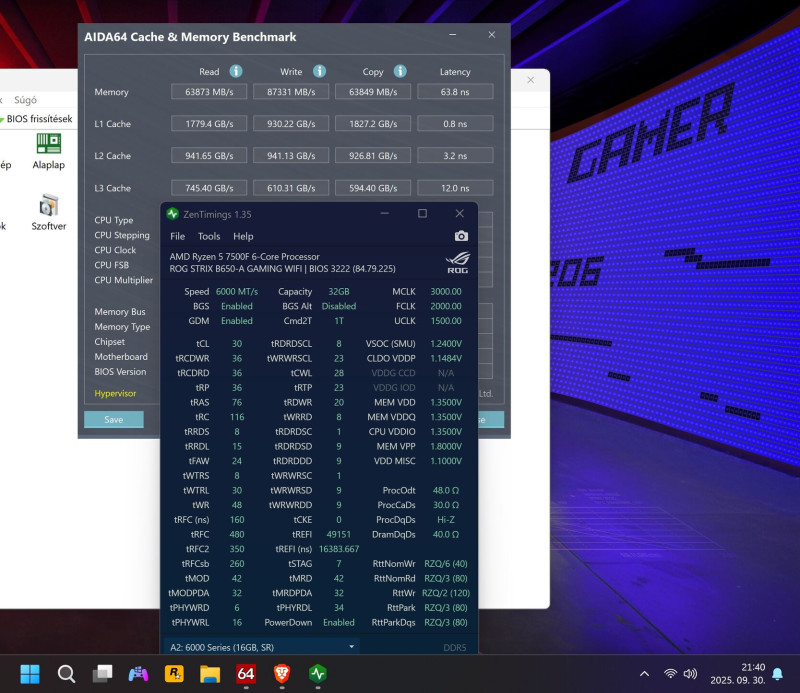Viewport: 800px width, 693px height.
Task: Open volume control in system tray
Action: tap(690, 674)
